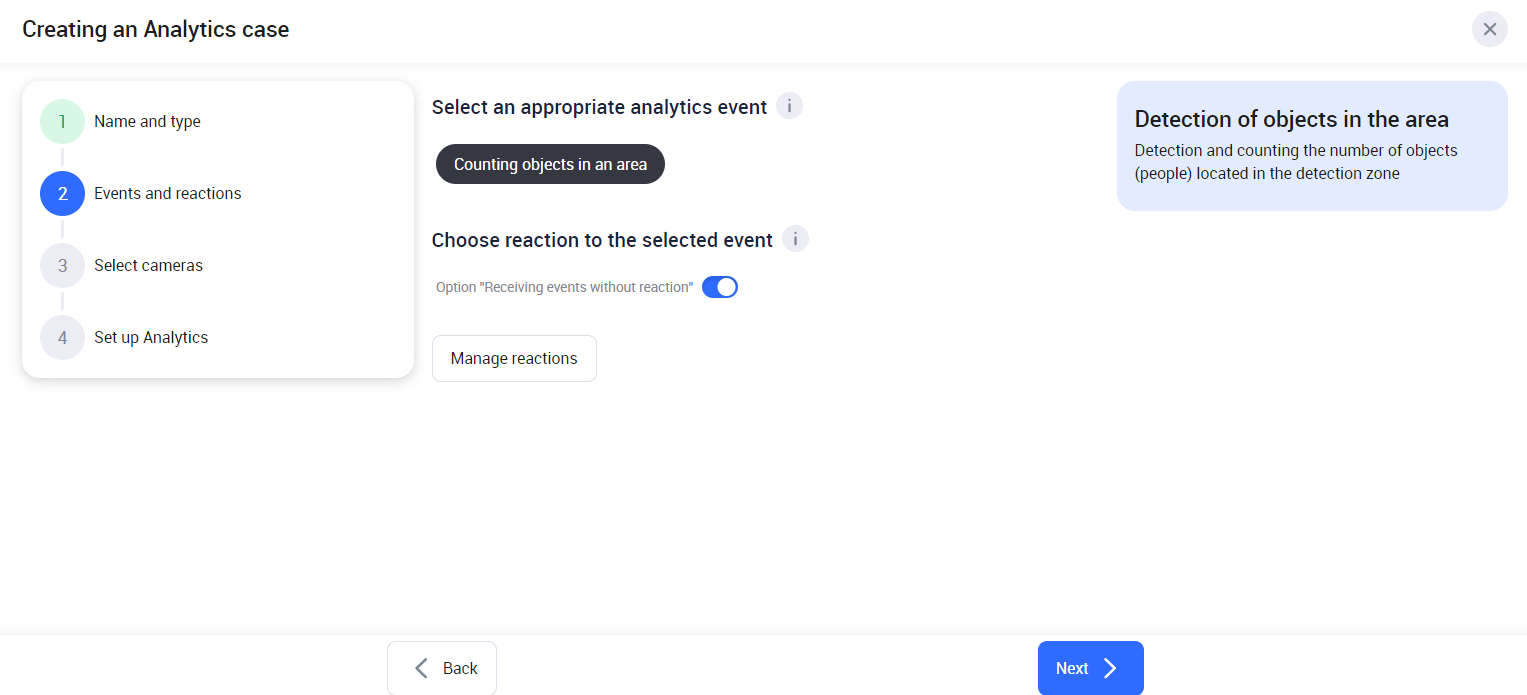Jump to the Select cameras step
The width and height of the screenshot is (1527, 695).
pos(148,266)
